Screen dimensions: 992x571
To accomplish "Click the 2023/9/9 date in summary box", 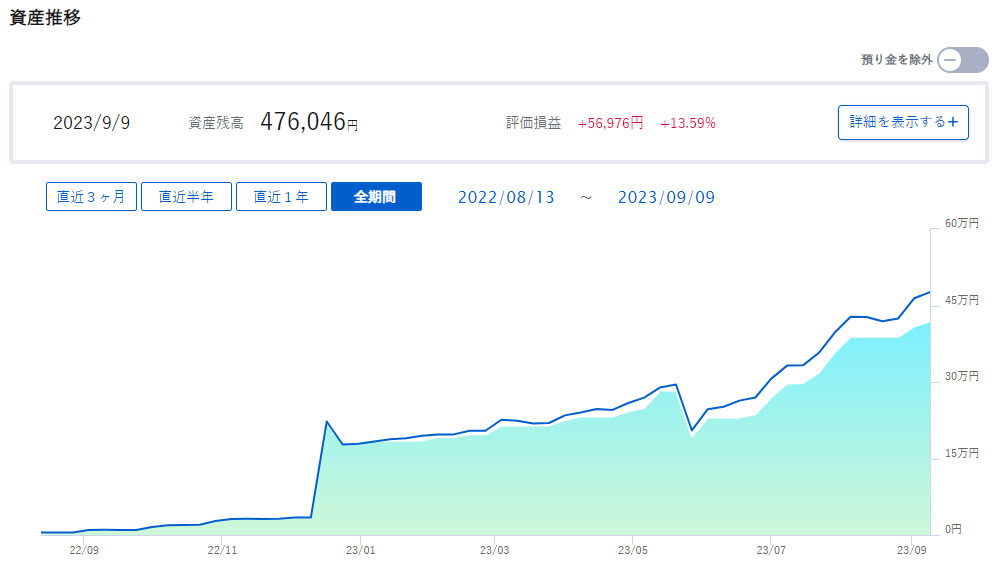I will tap(91, 123).
